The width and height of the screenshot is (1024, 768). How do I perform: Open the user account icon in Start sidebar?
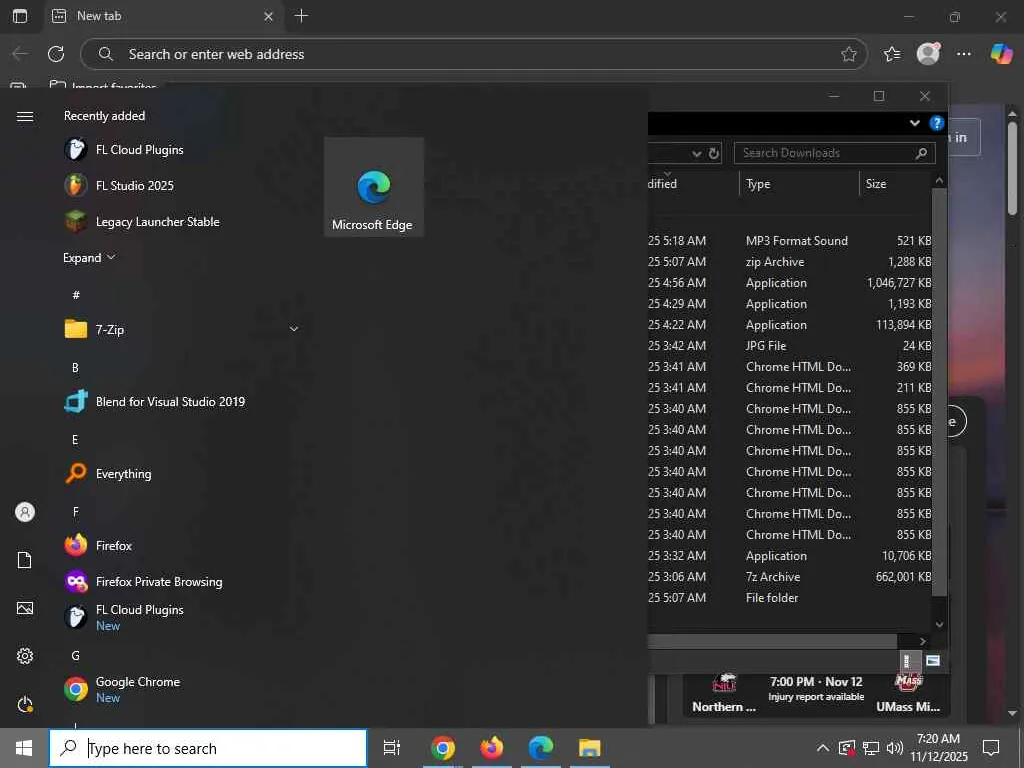pos(25,512)
